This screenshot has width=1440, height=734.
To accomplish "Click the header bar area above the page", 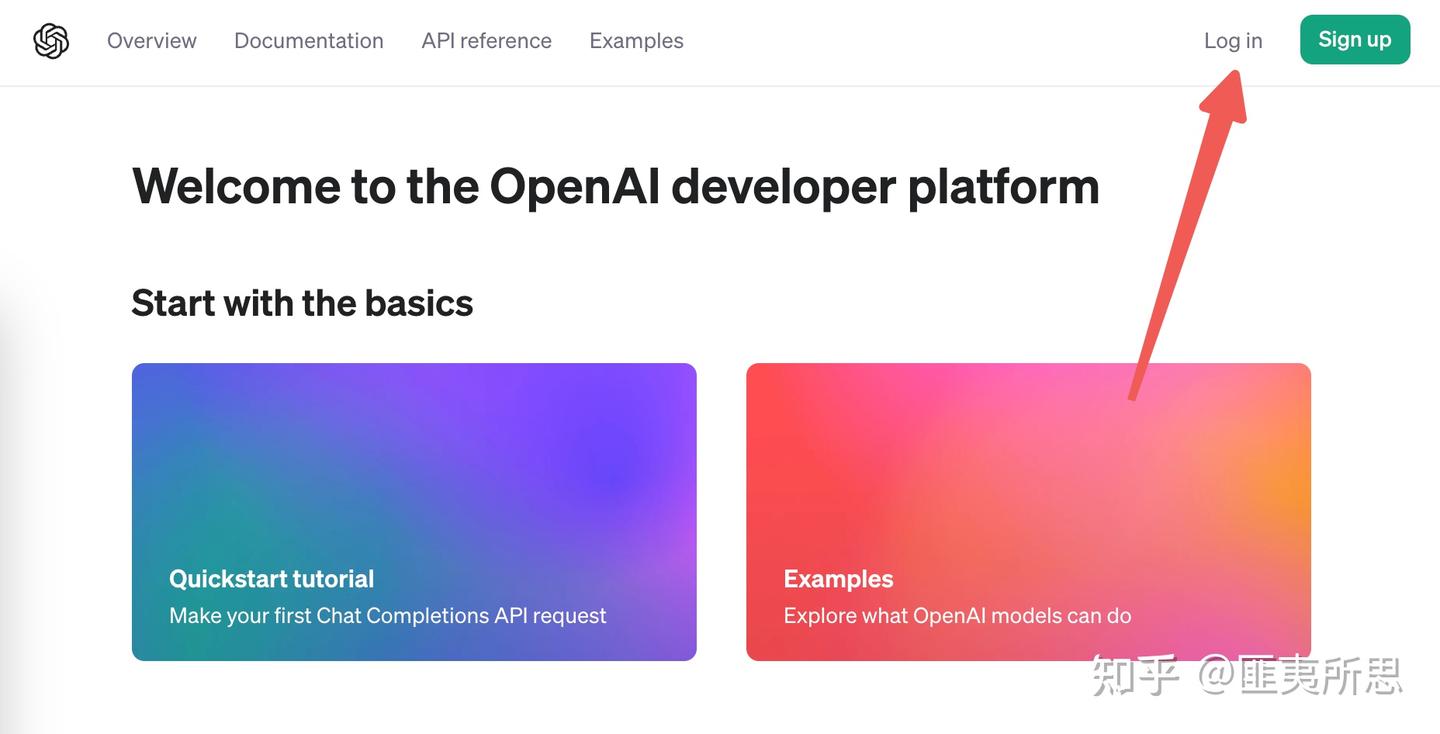I will pos(900,42).
